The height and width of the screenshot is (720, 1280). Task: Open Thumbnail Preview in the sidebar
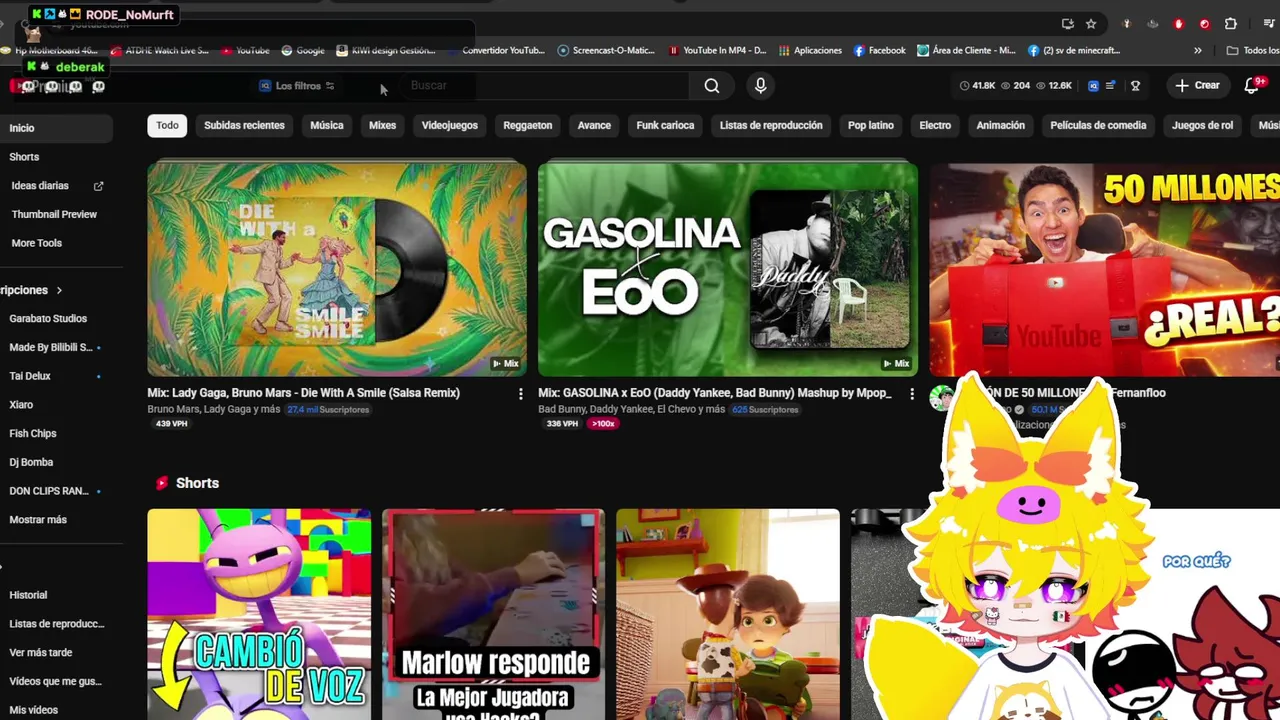pos(56,214)
